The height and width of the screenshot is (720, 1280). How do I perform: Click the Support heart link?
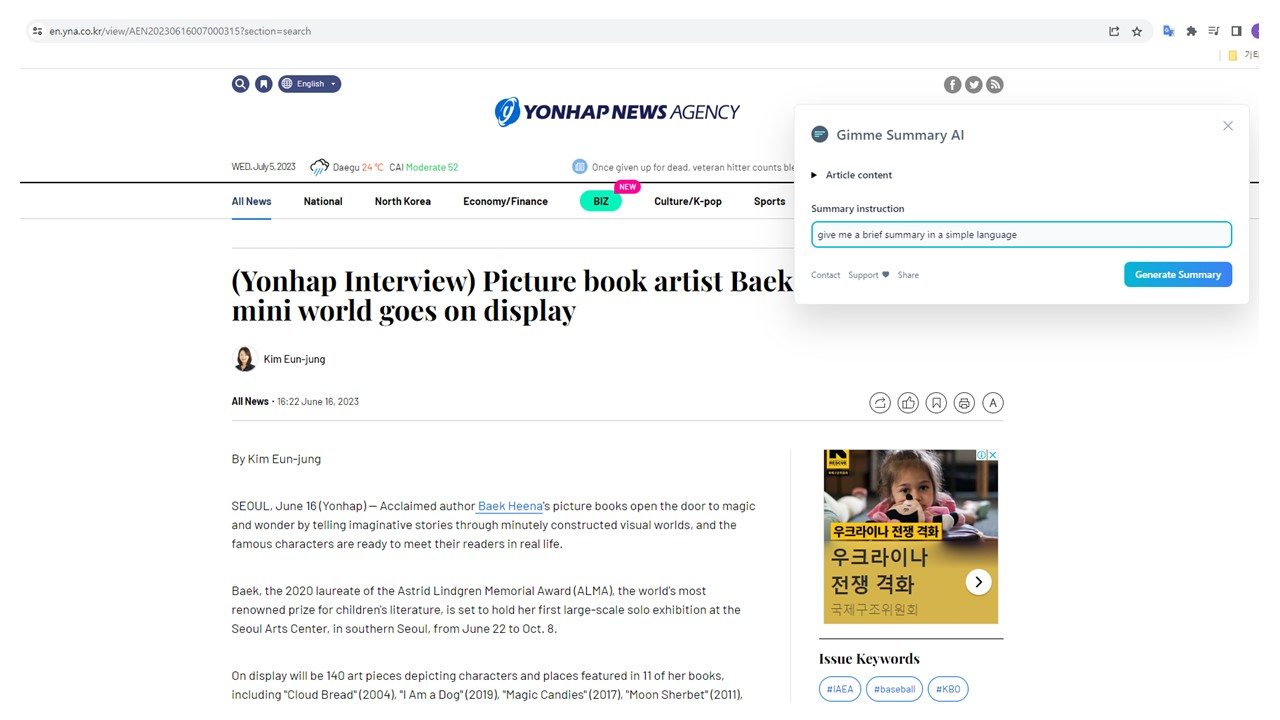tap(868, 275)
